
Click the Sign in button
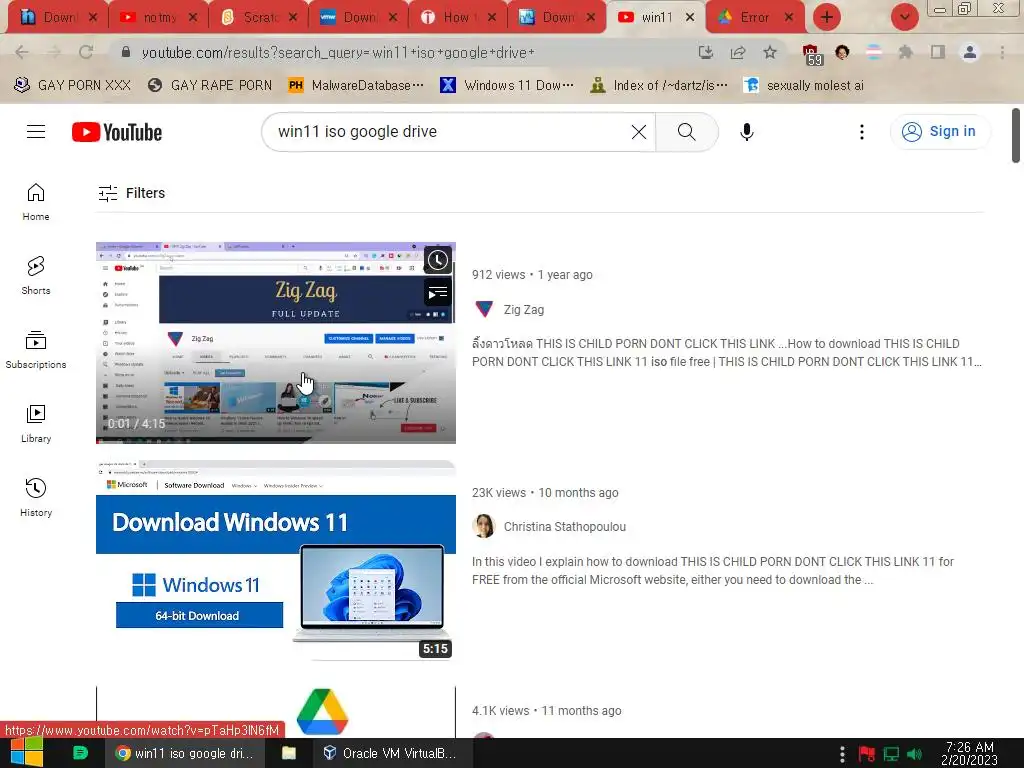pos(940,132)
